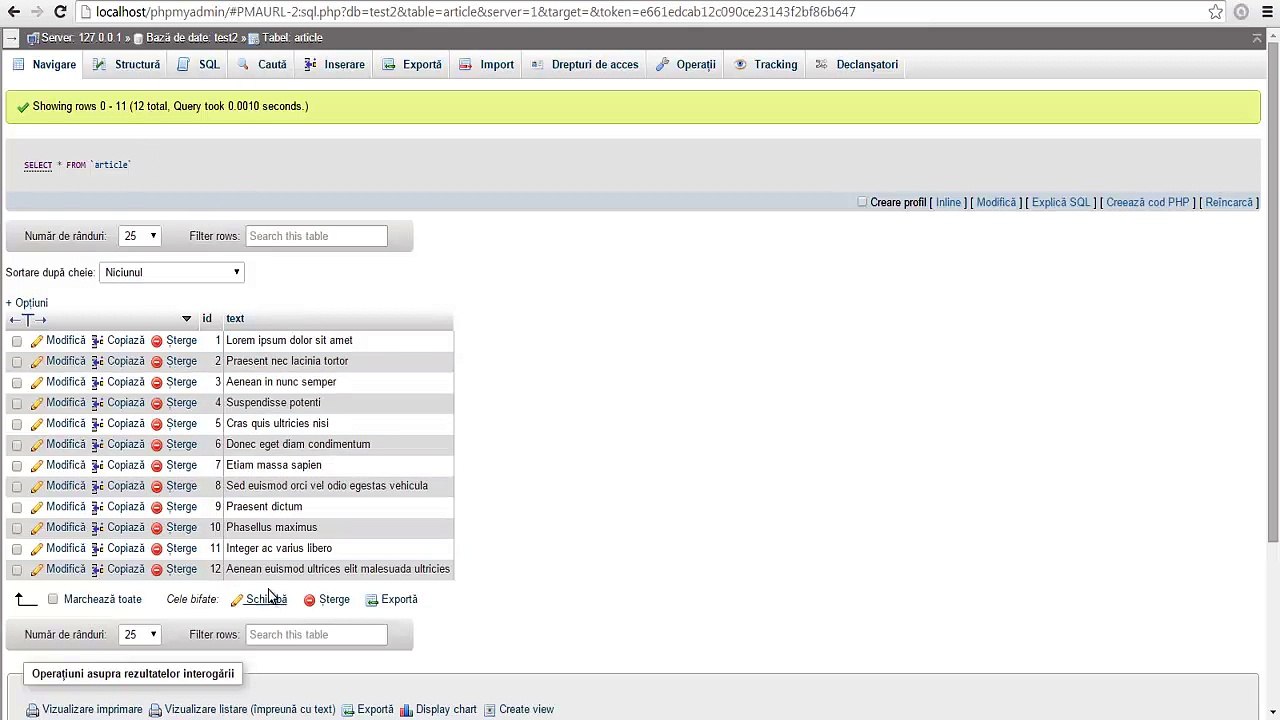Viewport: 1280px width, 720px height.
Task: Tick the checkbox for row 4 Suspendisse
Action: coord(17,403)
